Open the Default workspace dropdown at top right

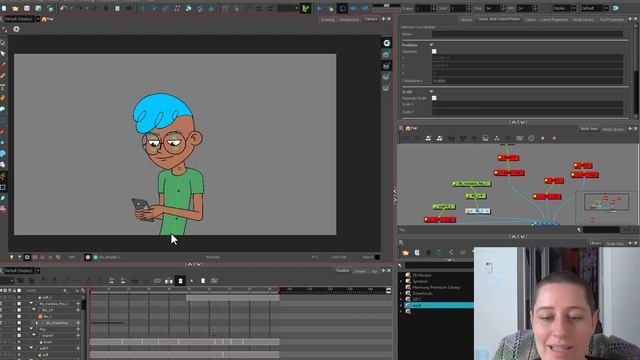tap(595, 8)
